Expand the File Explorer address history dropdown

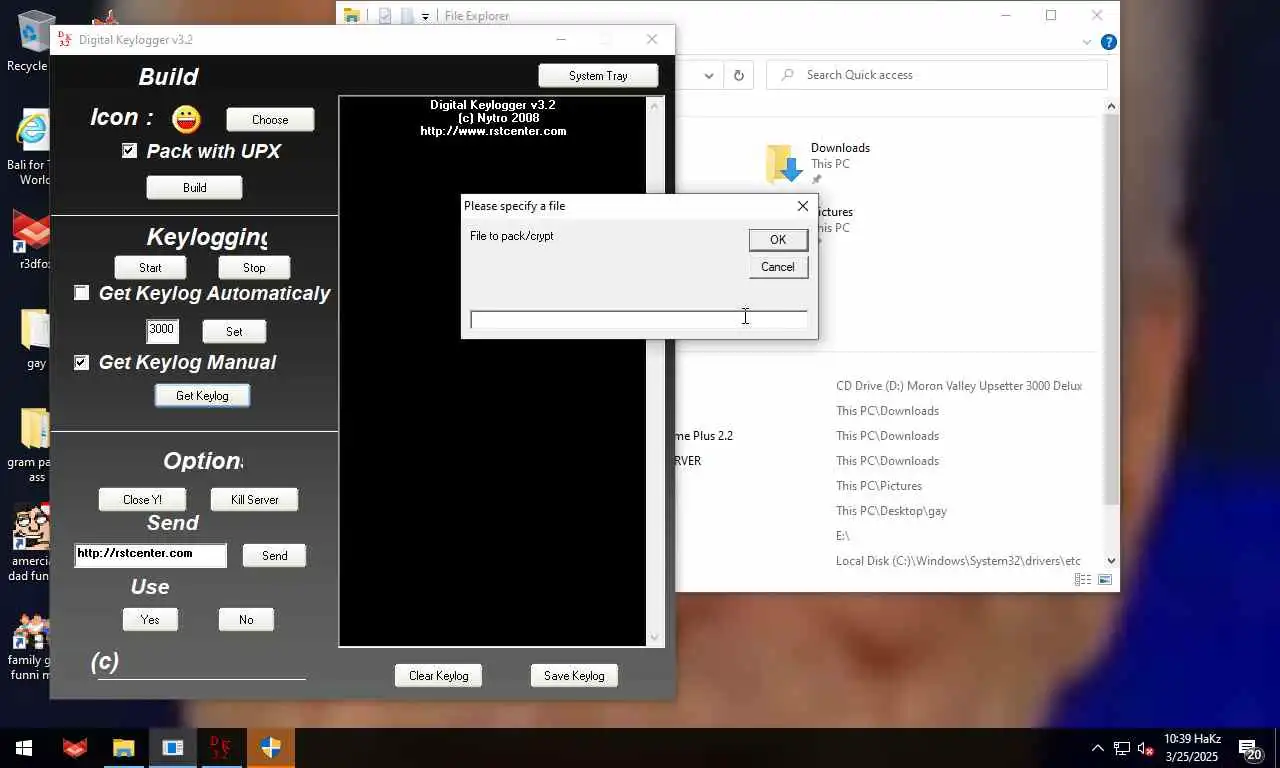(x=709, y=75)
